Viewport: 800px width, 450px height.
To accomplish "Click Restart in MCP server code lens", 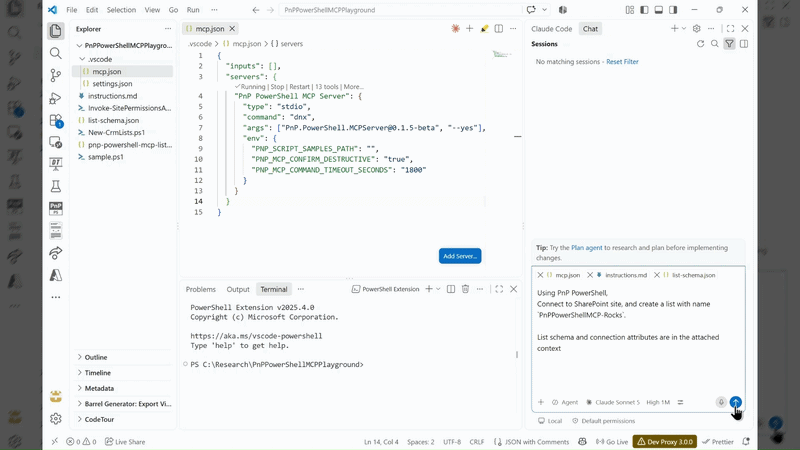I will pos(299,87).
